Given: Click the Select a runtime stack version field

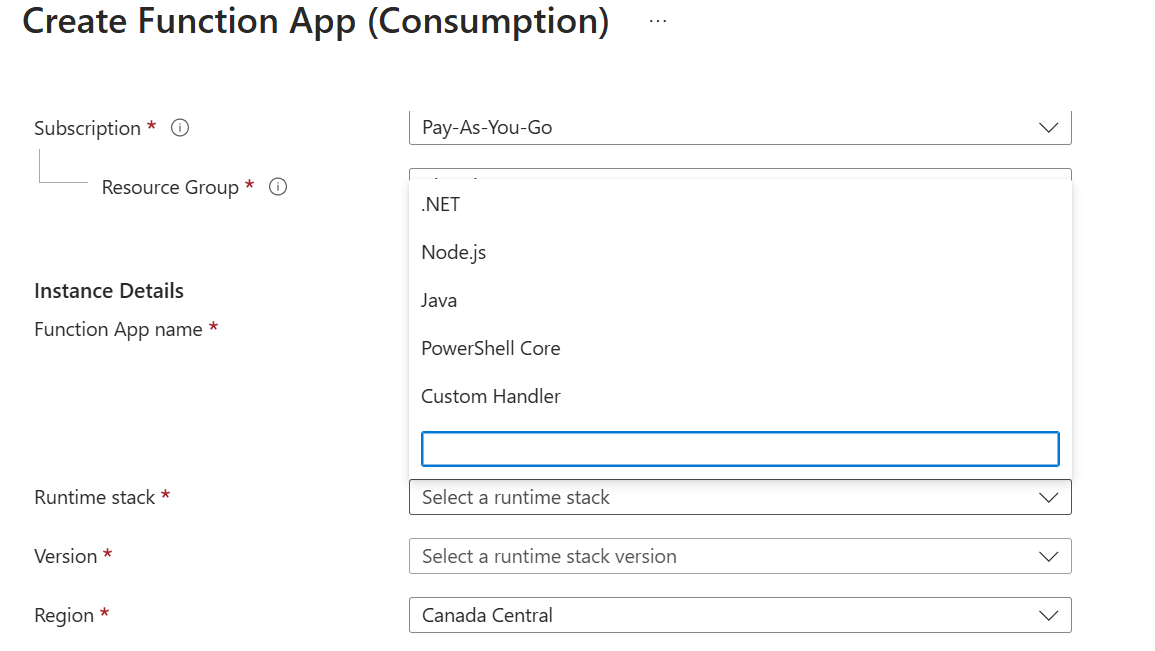Looking at the screenshot, I should point(740,557).
